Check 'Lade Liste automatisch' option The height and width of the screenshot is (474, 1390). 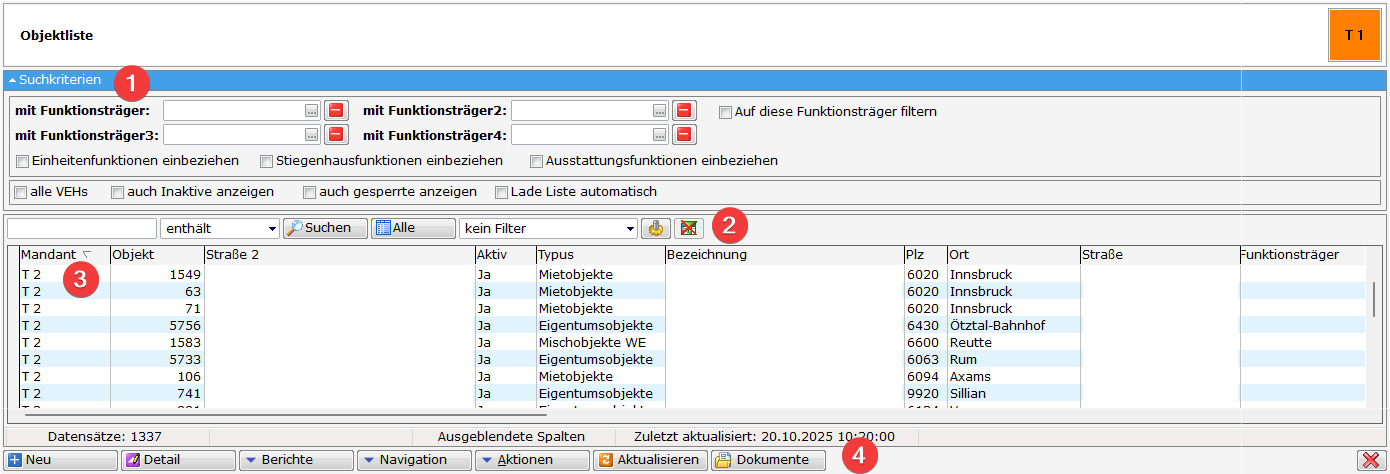pos(502,192)
